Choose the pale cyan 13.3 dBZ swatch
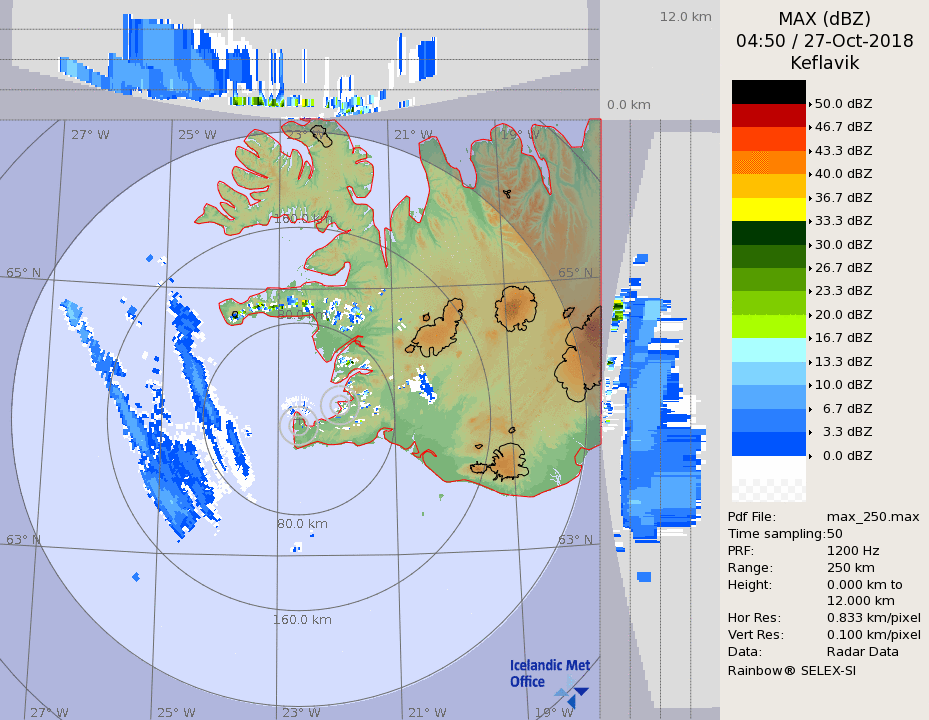The width and height of the screenshot is (929, 720). coord(768,350)
